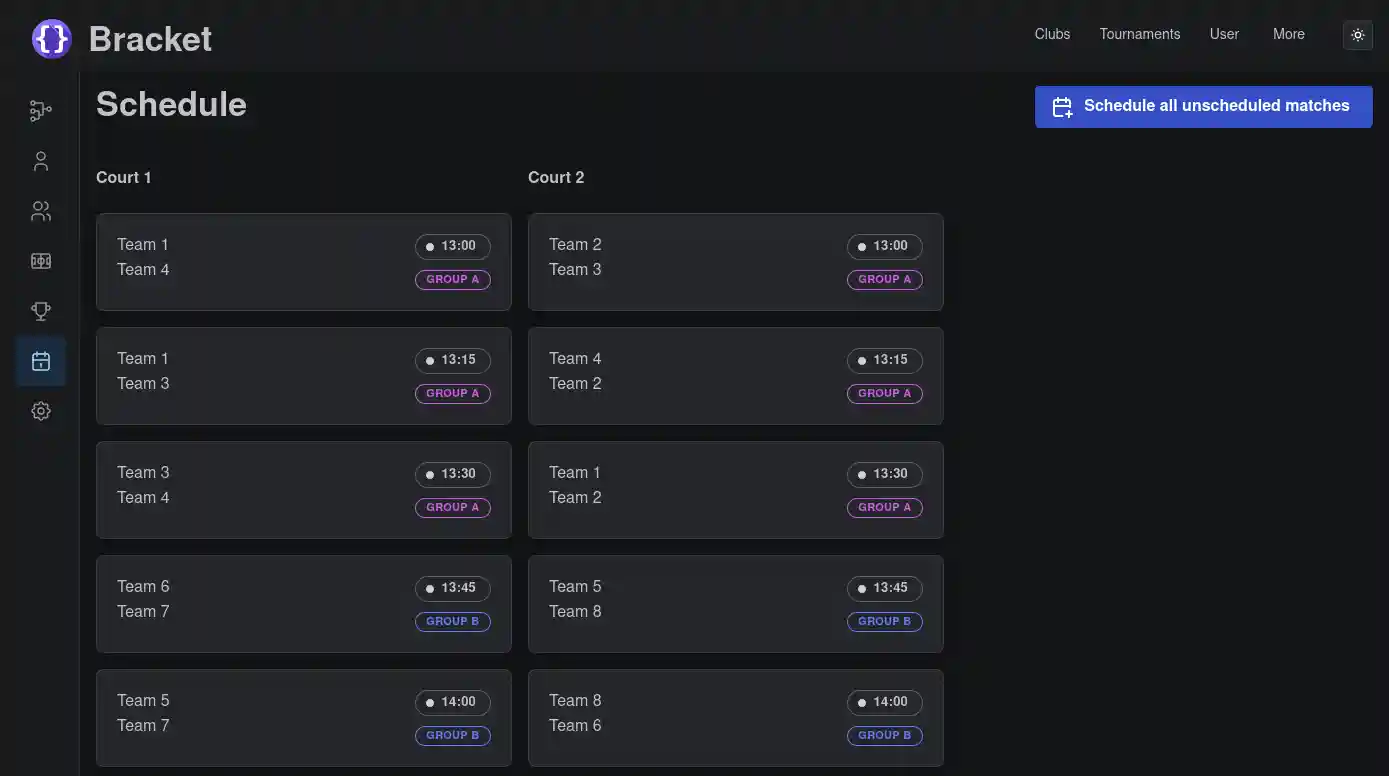
Task: Click the Bracket title link
Action: 150,39
